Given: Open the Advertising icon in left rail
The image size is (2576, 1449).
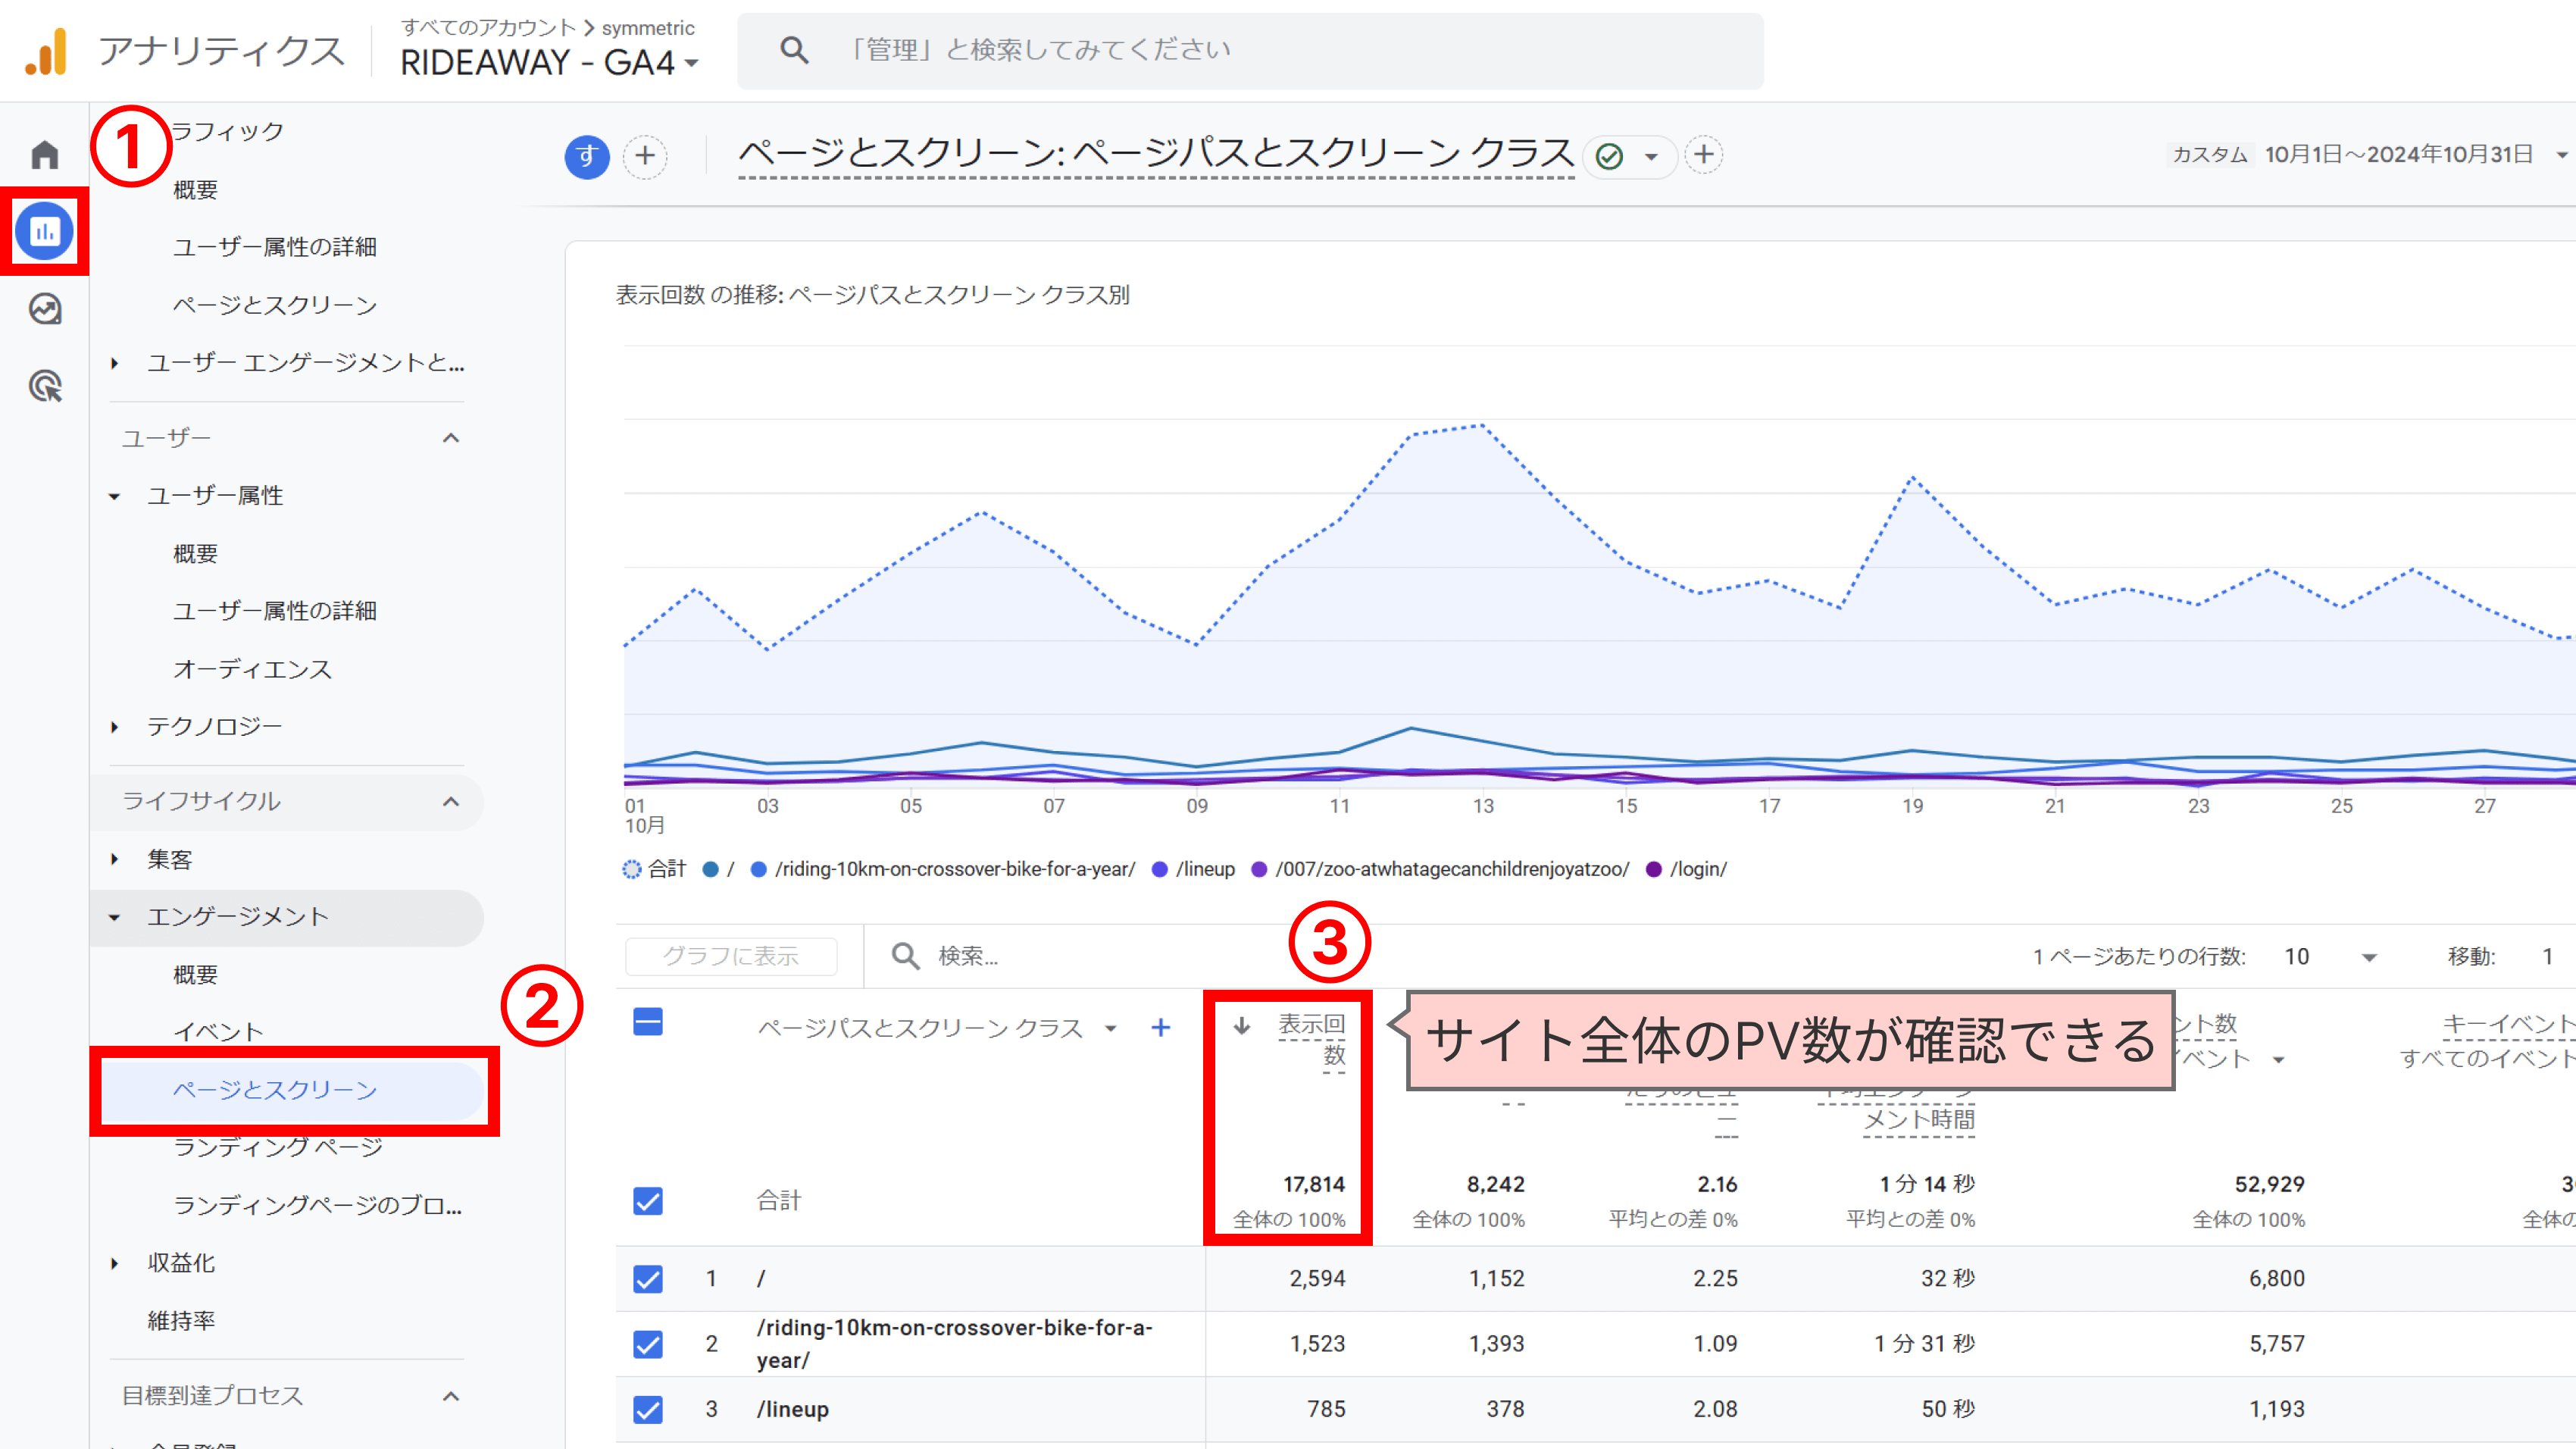Looking at the screenshot, I should click(45, 386).
